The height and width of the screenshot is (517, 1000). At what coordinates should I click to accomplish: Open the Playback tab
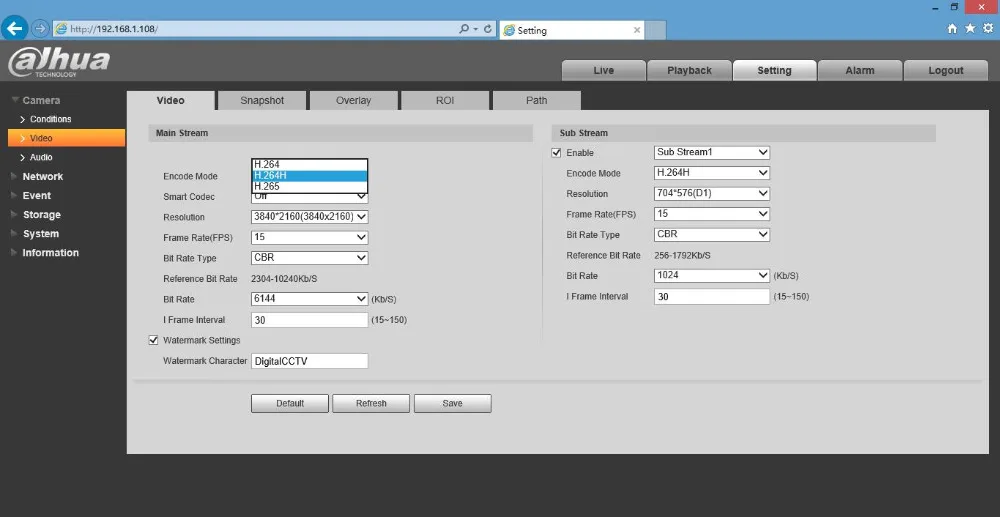tap(689, 70)
